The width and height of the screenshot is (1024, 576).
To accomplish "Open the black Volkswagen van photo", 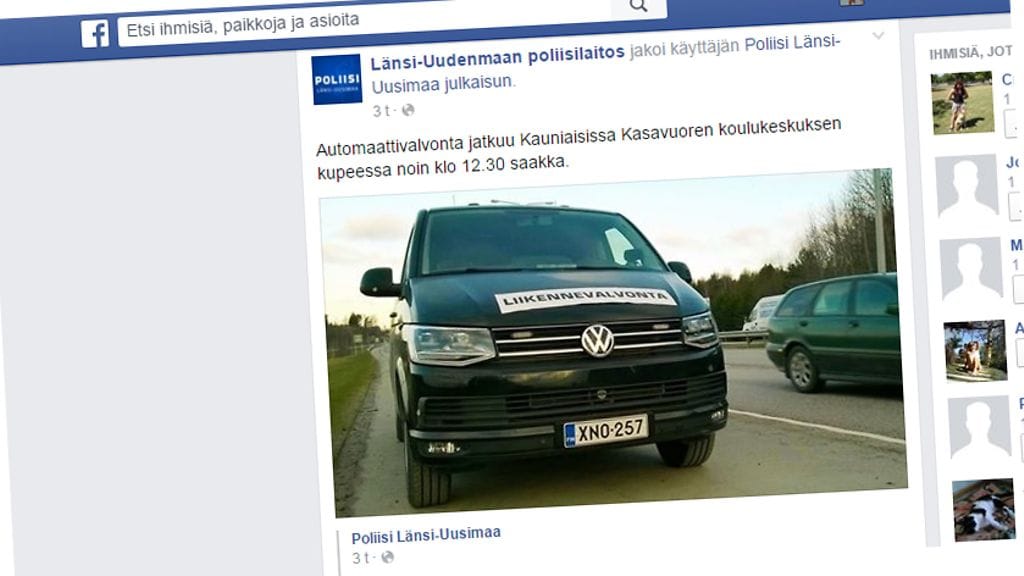I will pos(614,341).
